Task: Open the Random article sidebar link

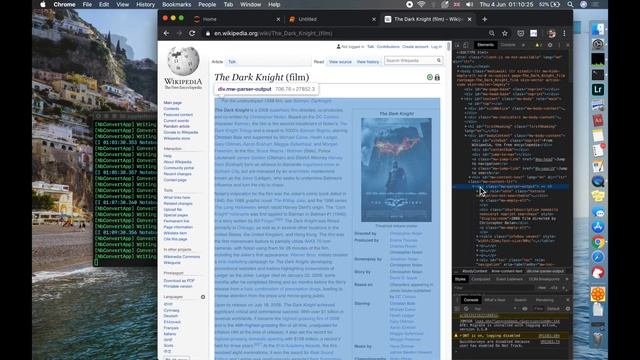Action: pyautogui.click(x=177, y=127)
